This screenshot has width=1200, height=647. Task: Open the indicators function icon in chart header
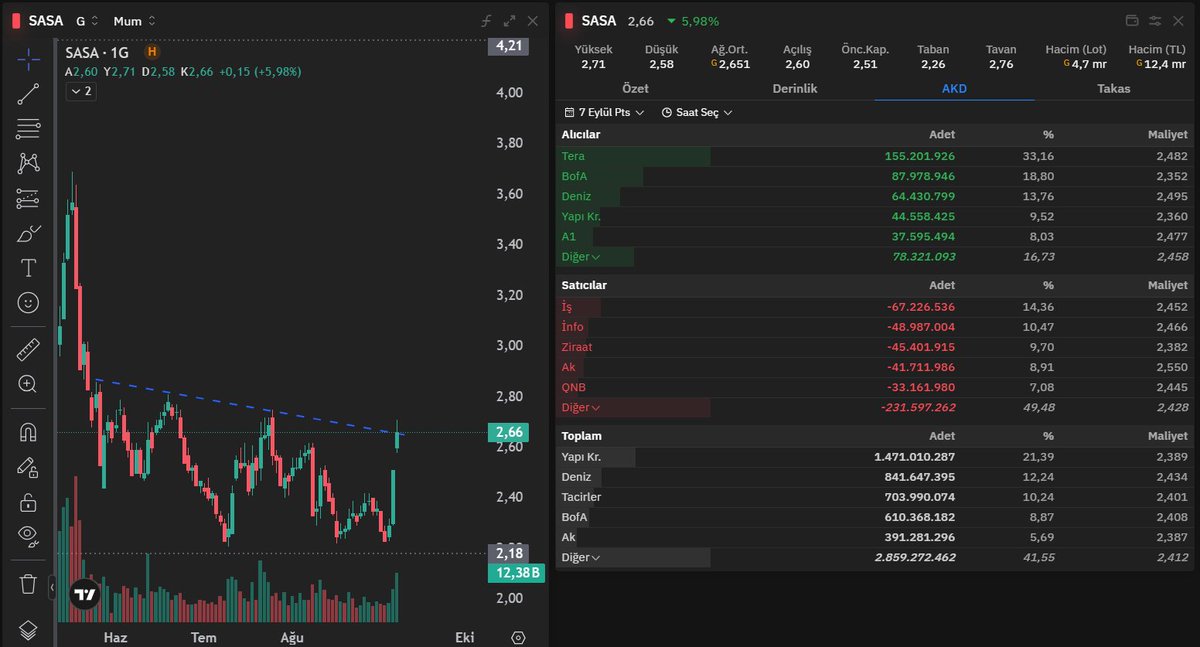pos(487,20)
